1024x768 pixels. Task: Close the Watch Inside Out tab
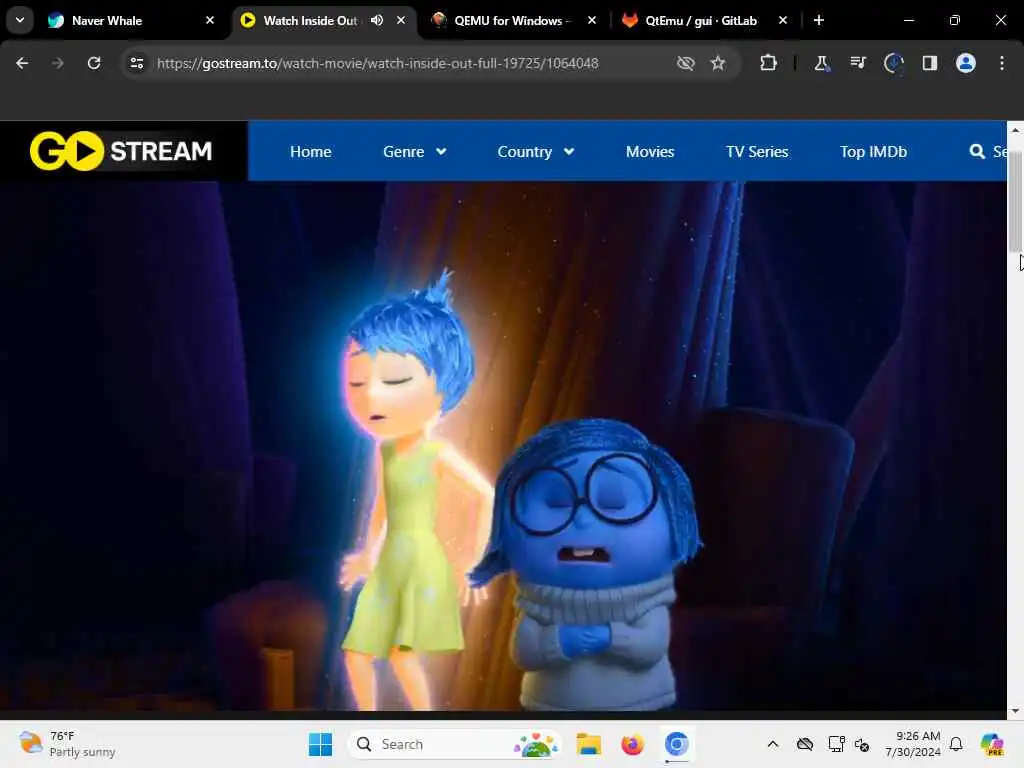click(401, 20)
